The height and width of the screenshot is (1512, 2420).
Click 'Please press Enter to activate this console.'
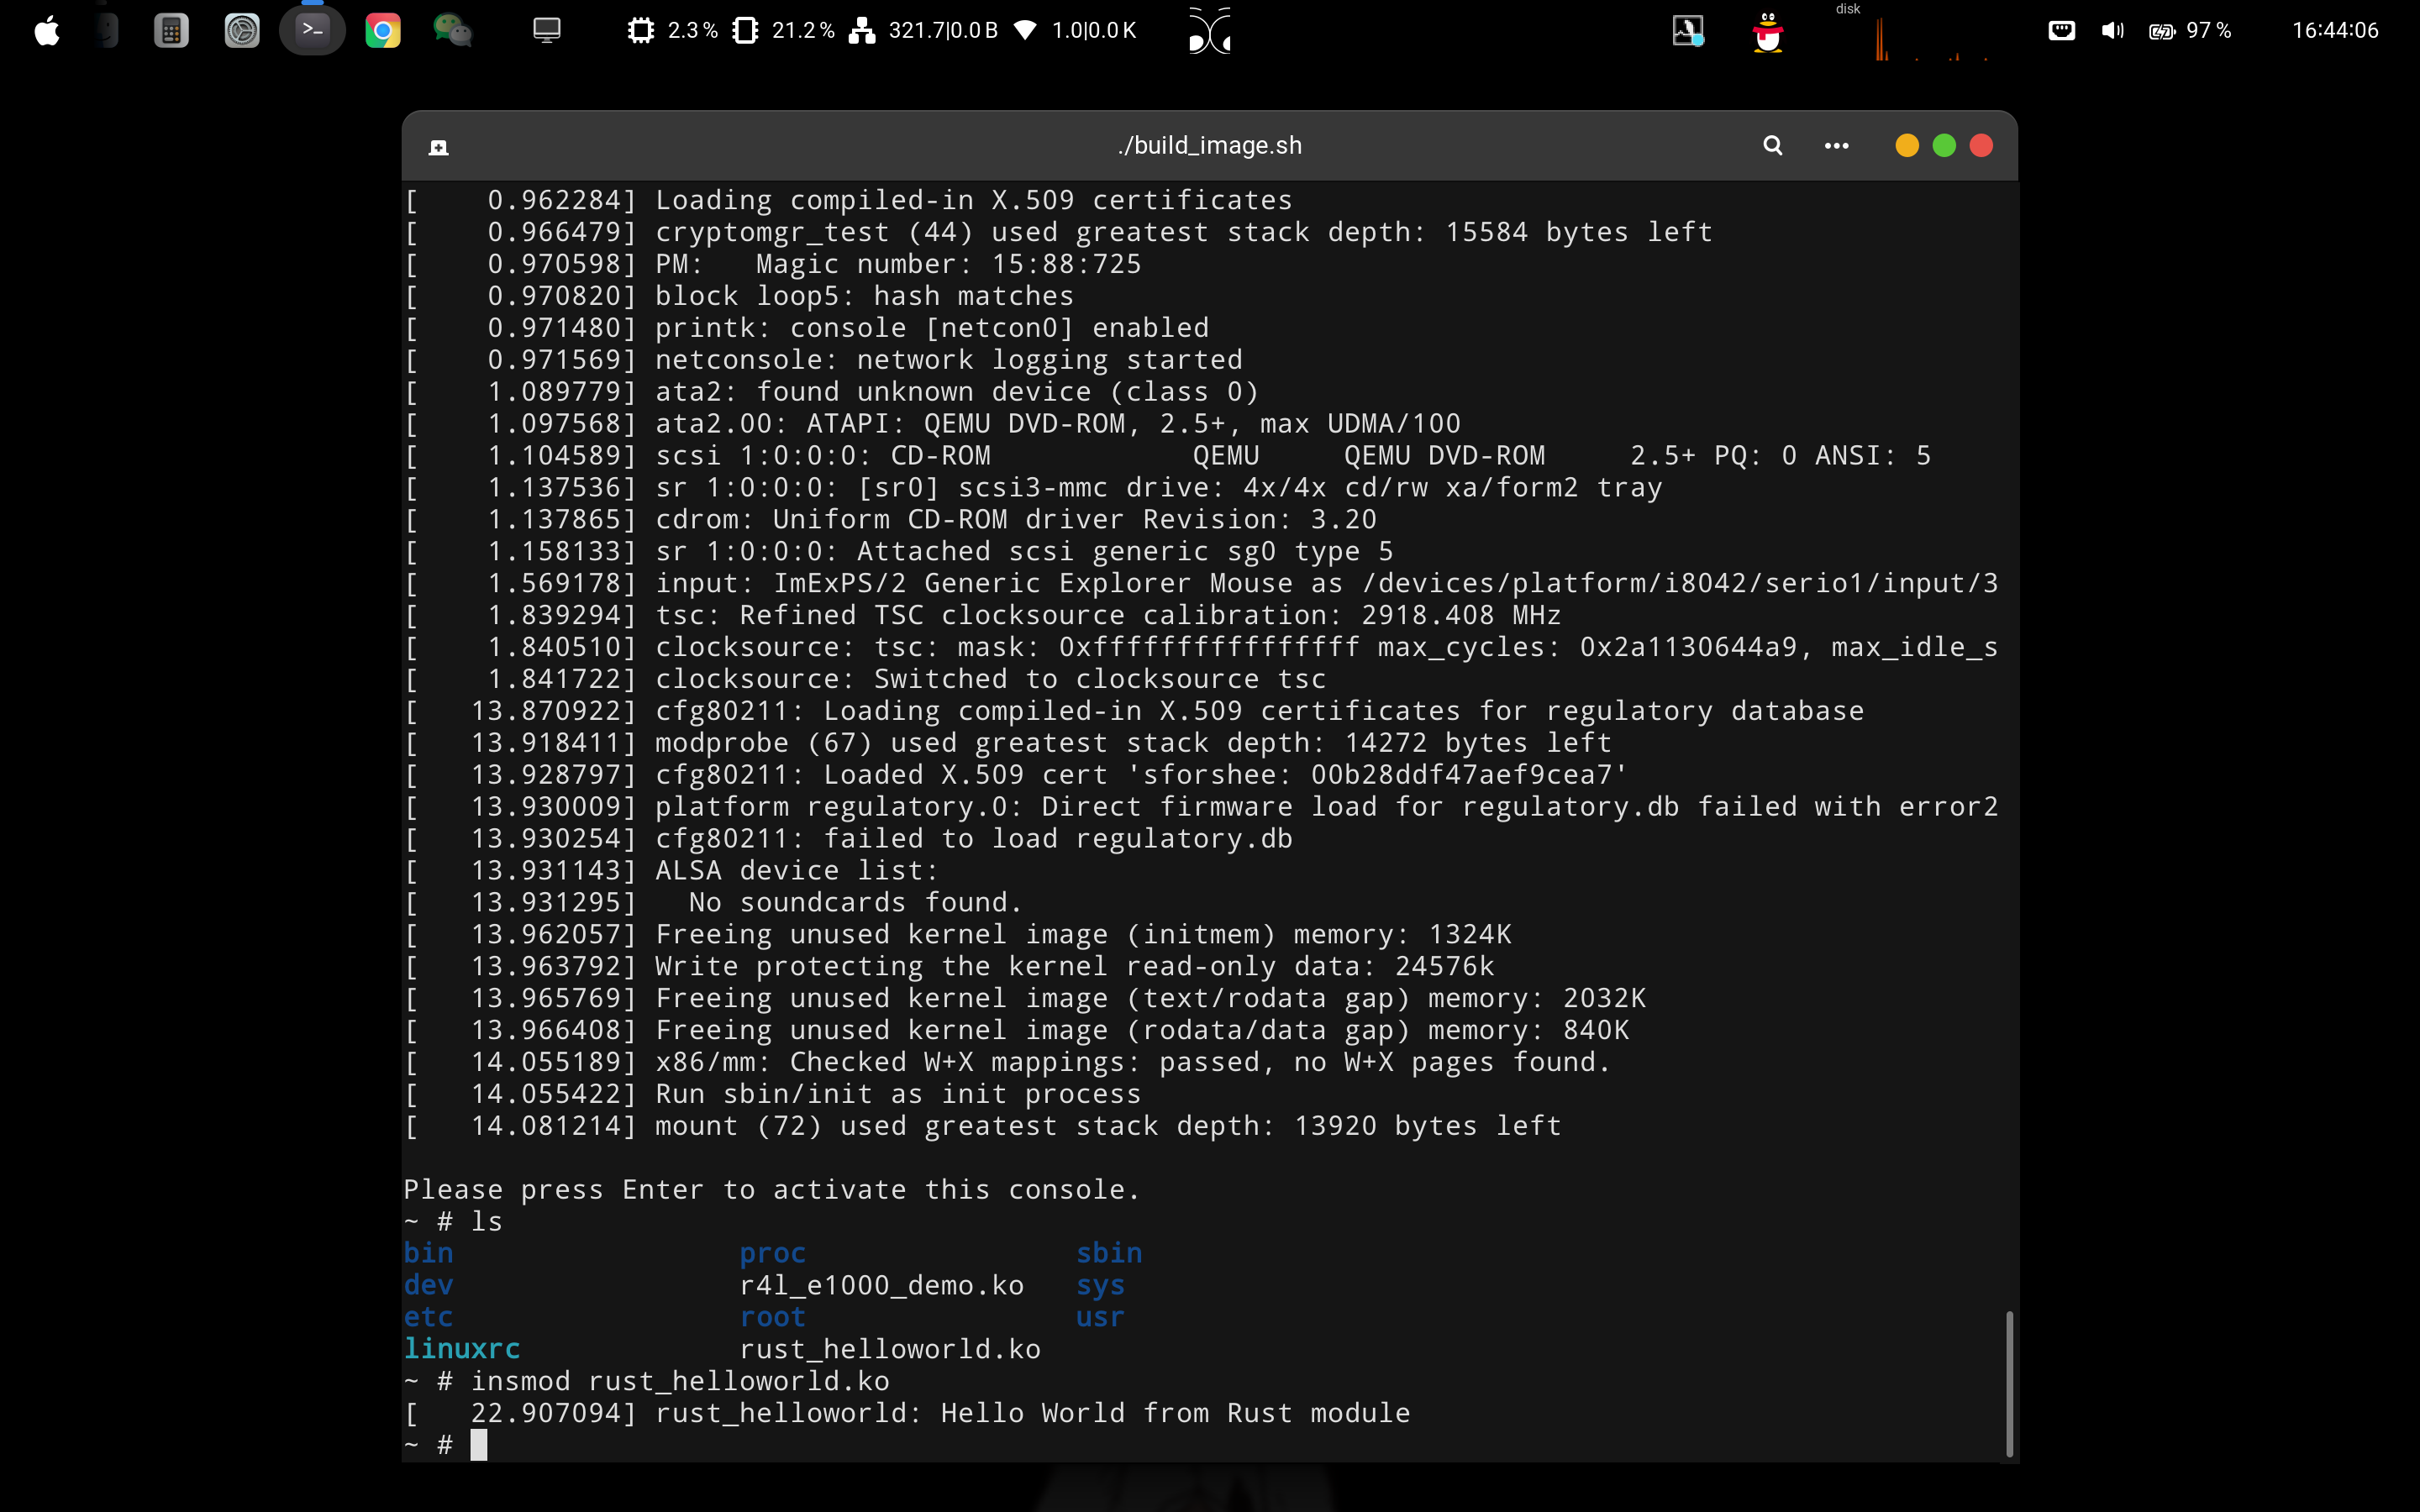coord(772,1189)
